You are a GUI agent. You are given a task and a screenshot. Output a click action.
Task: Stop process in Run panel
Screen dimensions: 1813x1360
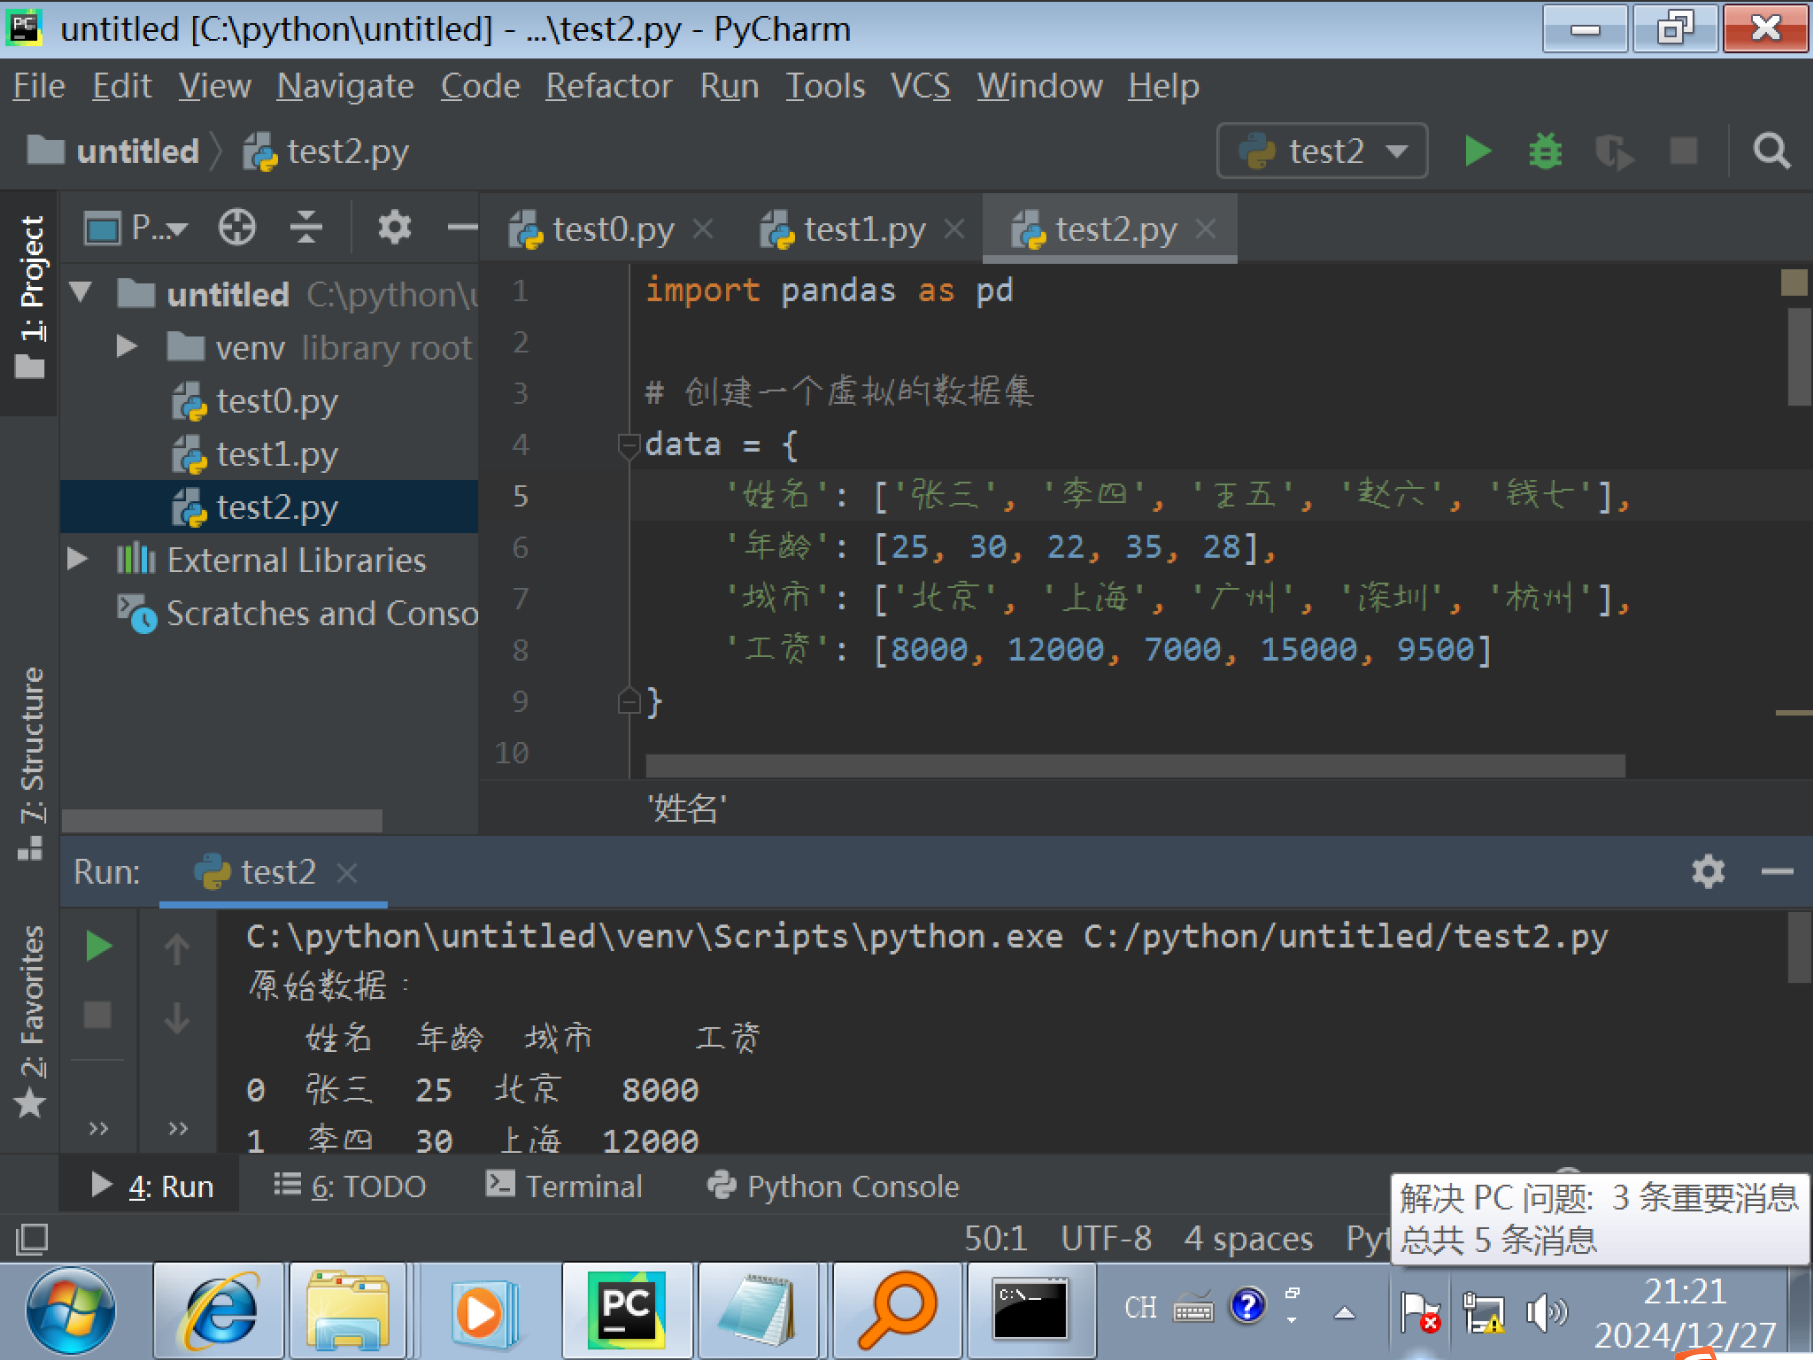(x=97, y=1015)
